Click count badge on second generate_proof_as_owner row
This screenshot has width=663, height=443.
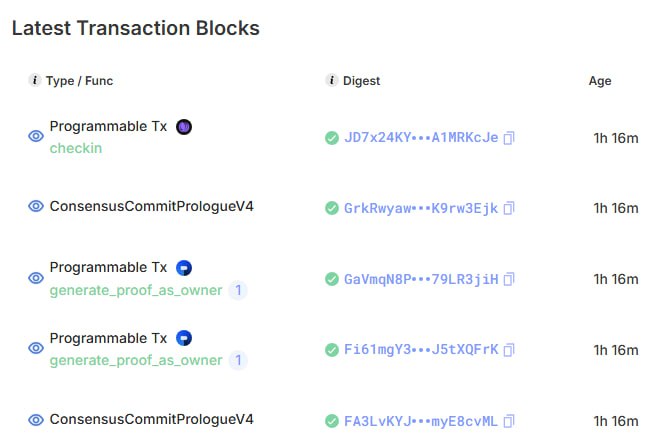click(x=238, y=360)
